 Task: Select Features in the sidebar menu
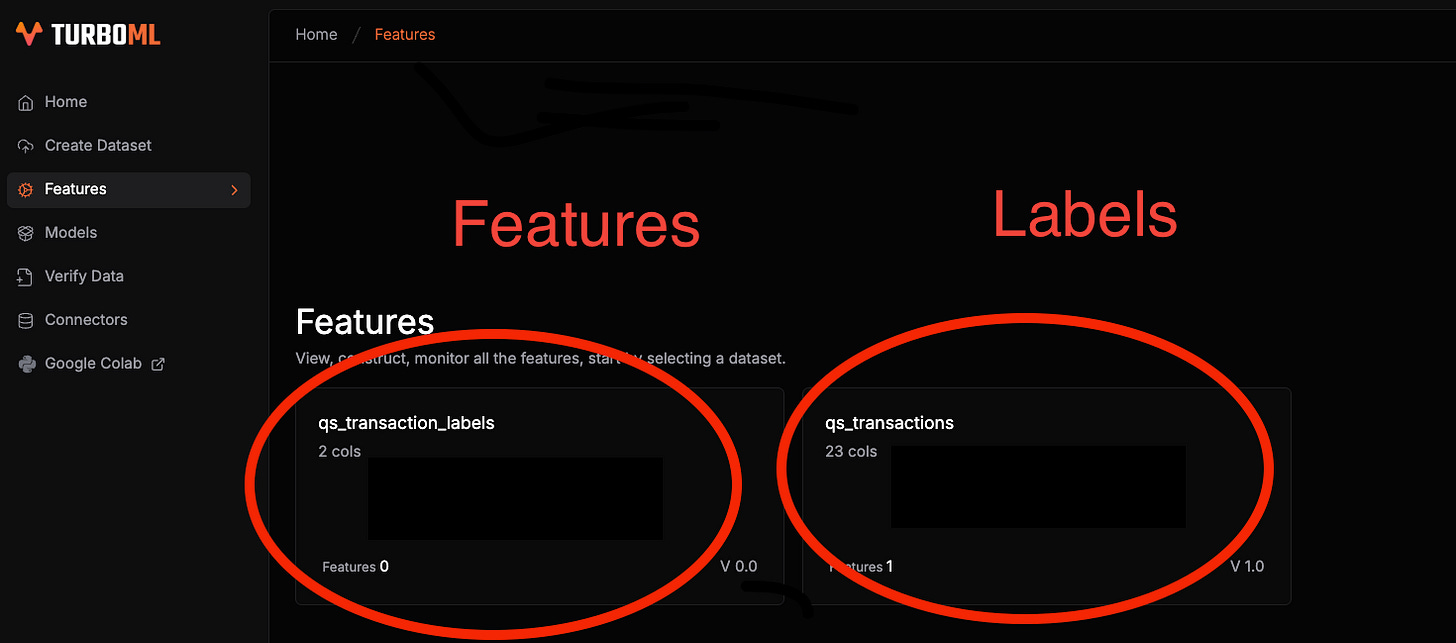click(x=128, y=189)
